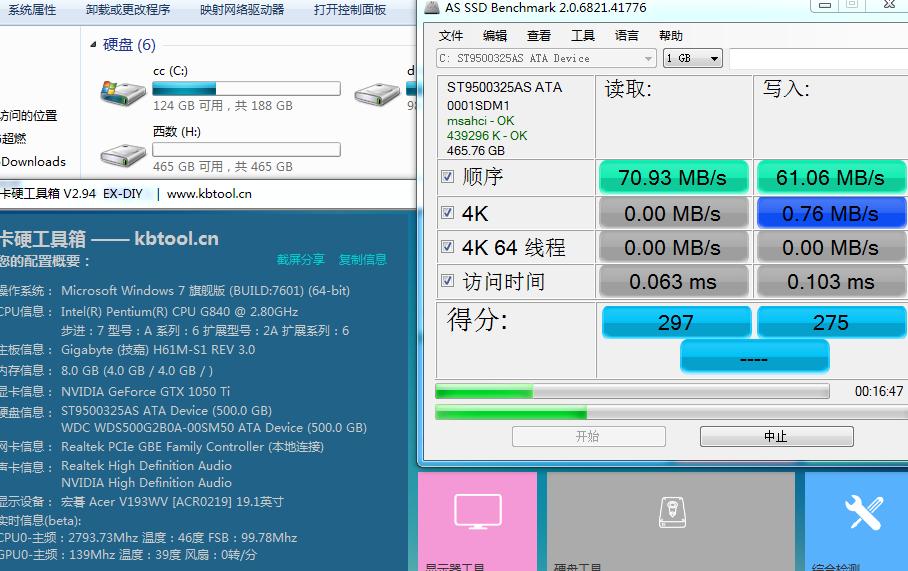Click the Intel Pentium G840 CPU entry
Screen dimensions: 908x571
coord(180,312)
